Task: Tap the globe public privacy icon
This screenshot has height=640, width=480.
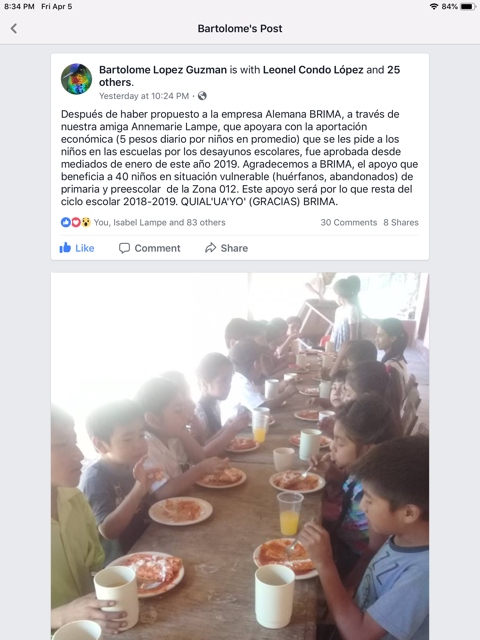Action: 202,96
